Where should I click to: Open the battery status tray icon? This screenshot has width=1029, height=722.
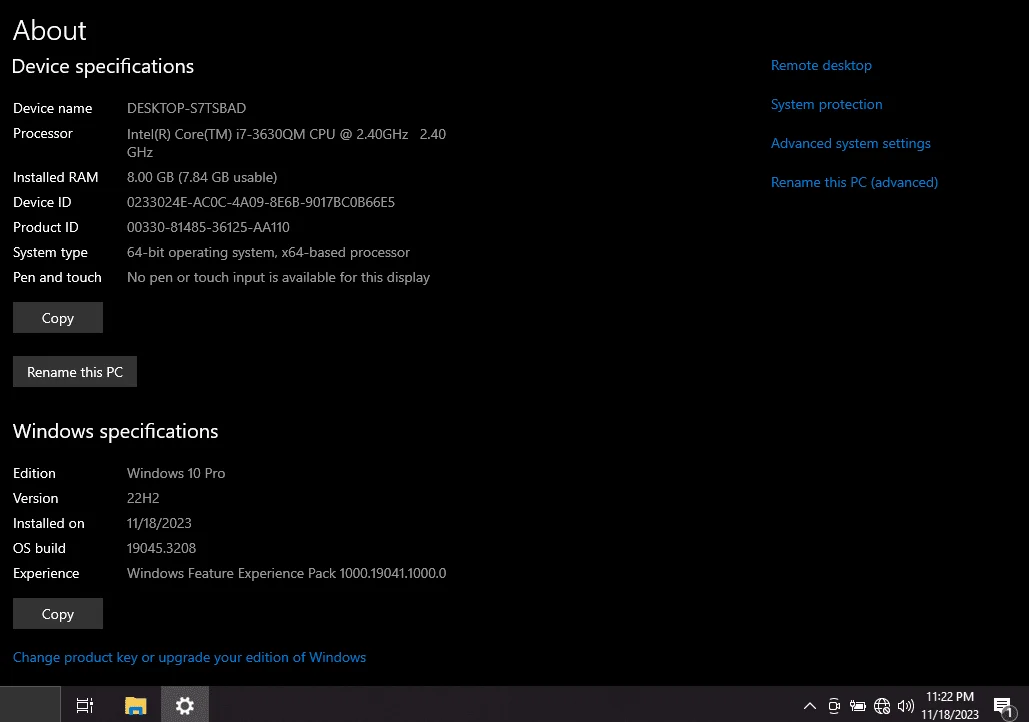click(858, 706)
